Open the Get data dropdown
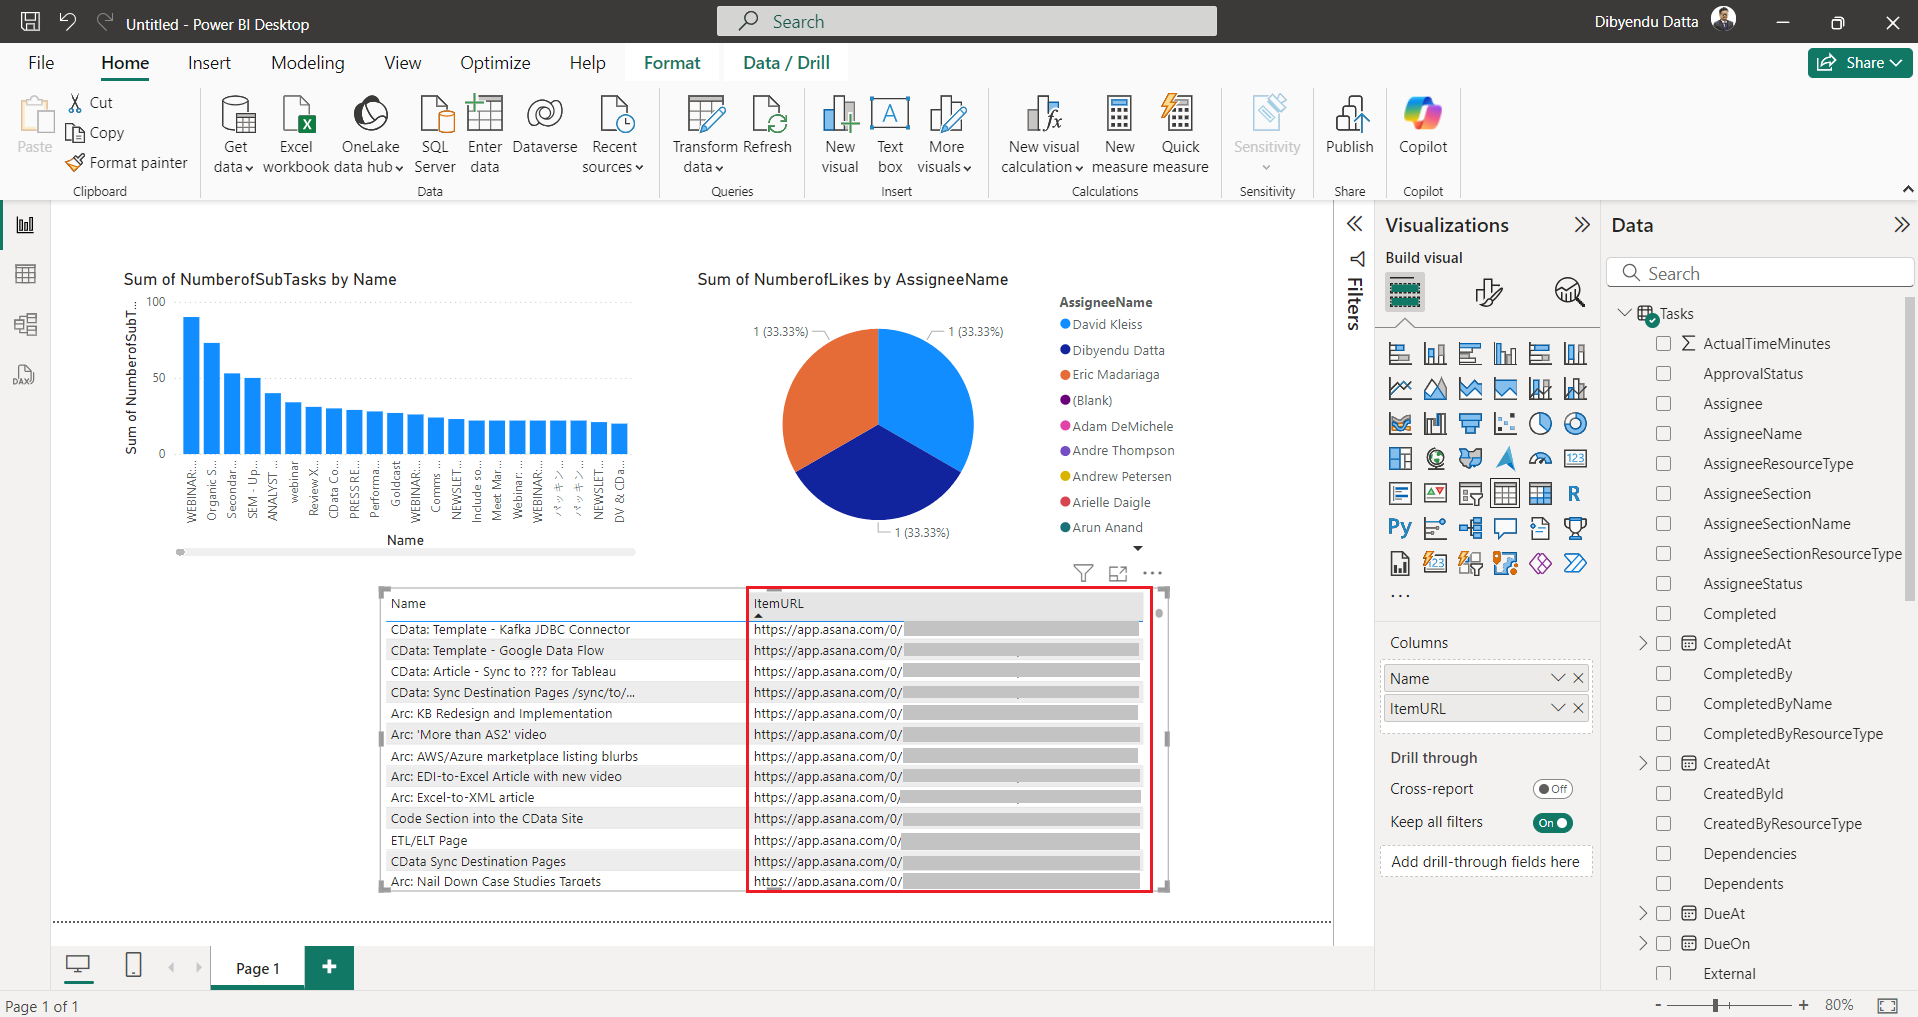This screenshot has width=1918, height=1017. (x=234, y=167)
